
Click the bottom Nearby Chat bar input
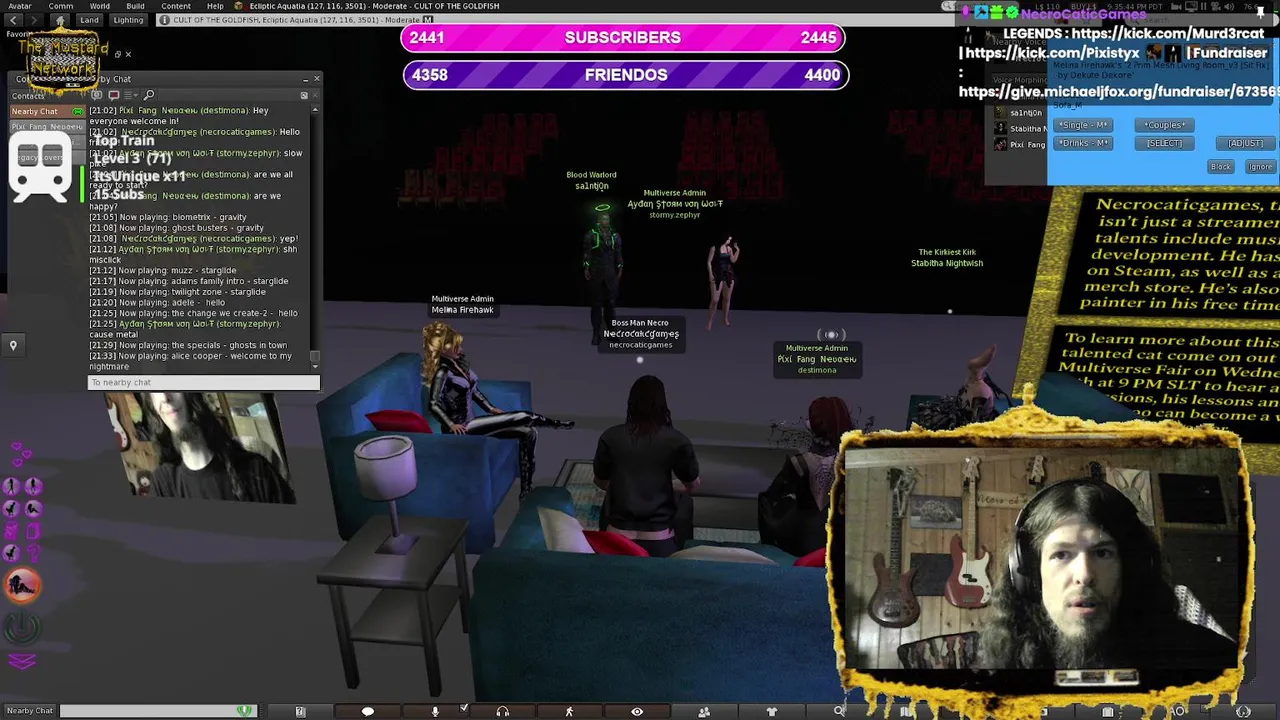(x=158, y=711)
